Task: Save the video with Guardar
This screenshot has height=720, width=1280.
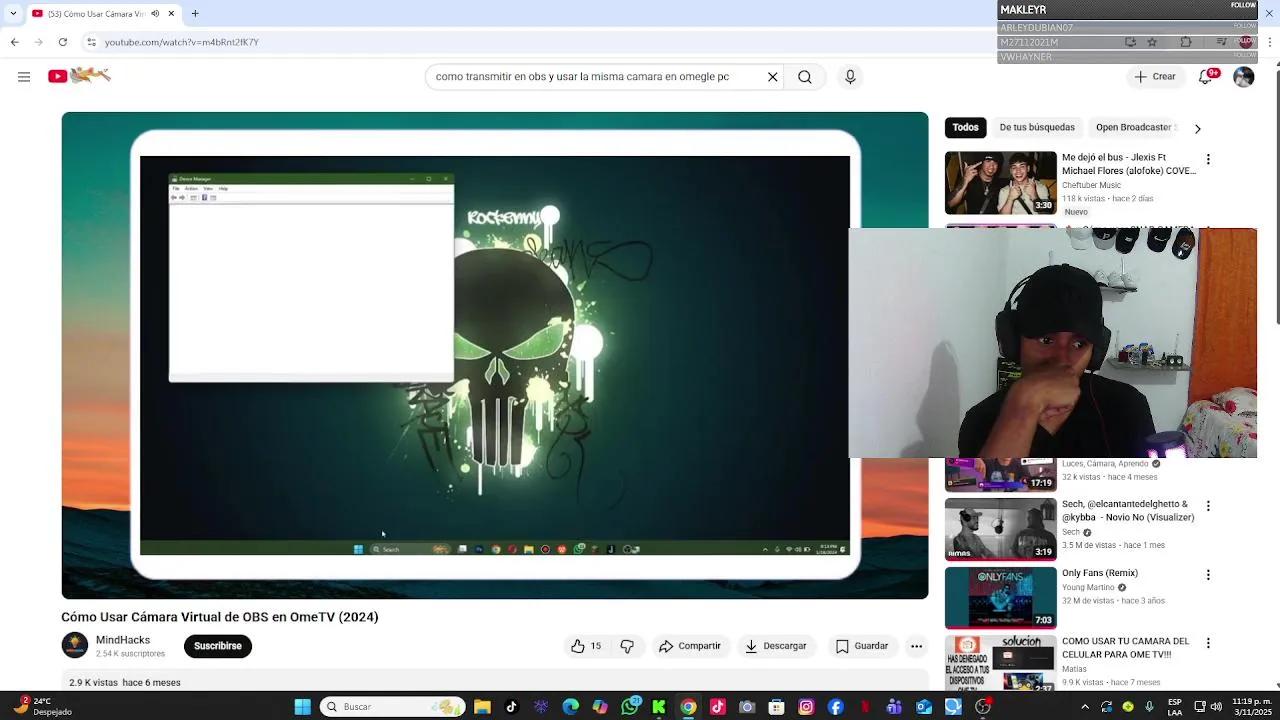Action: point(862,646)
